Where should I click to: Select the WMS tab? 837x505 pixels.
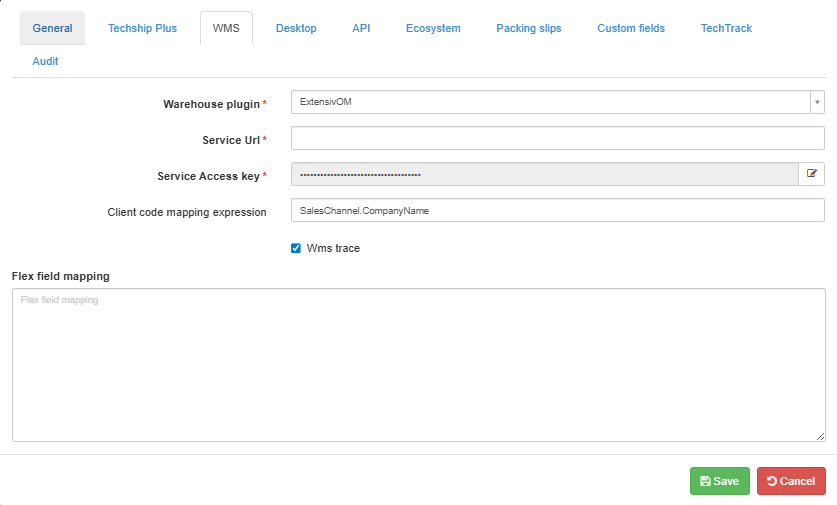[x=226, y=28]
